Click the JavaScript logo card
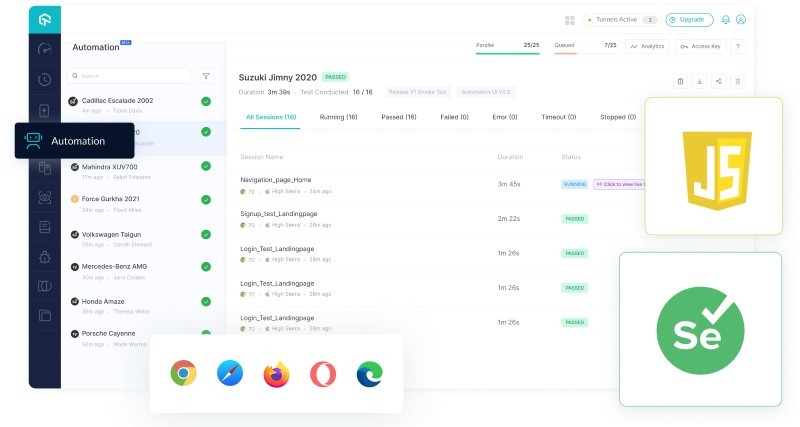 [714, 166]
